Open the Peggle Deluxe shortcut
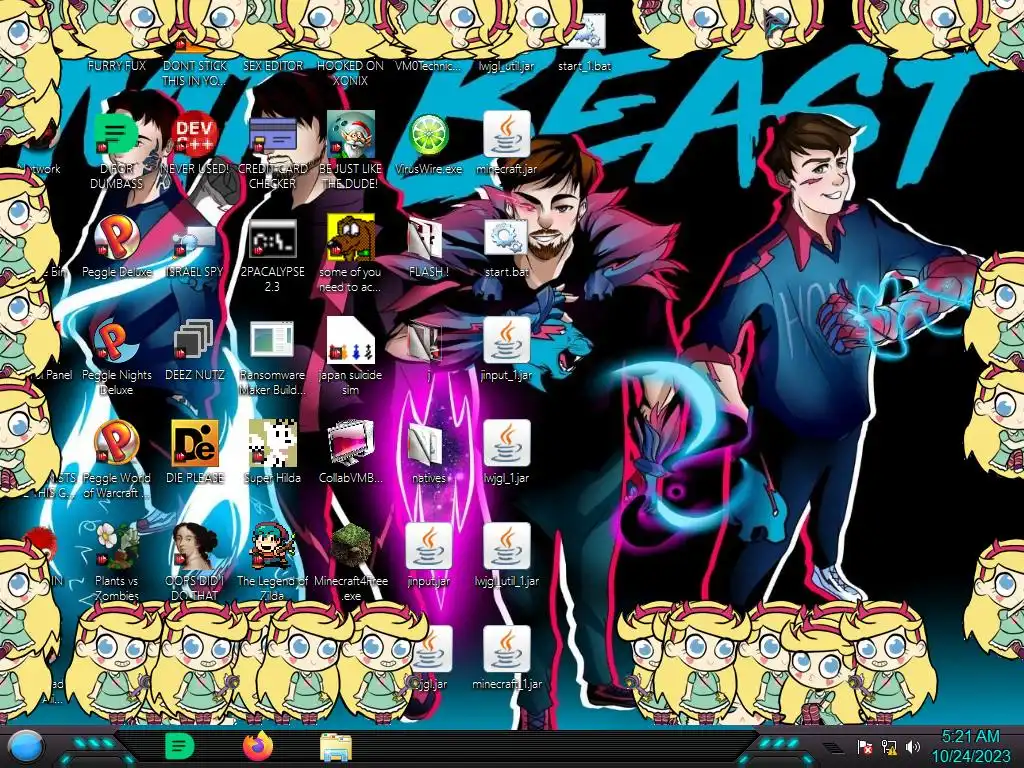This screenshot has height=768, width=1024. [117, 237]
